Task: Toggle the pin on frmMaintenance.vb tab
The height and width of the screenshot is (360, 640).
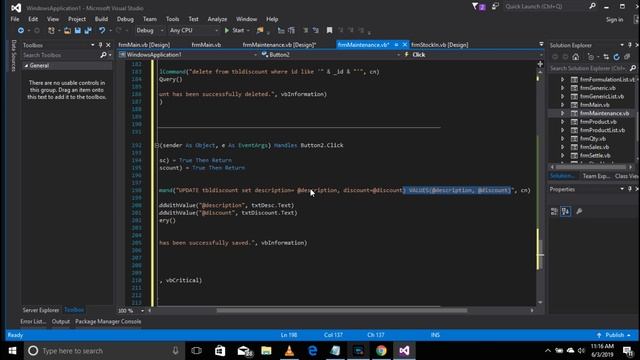Action: click(396, 45)
